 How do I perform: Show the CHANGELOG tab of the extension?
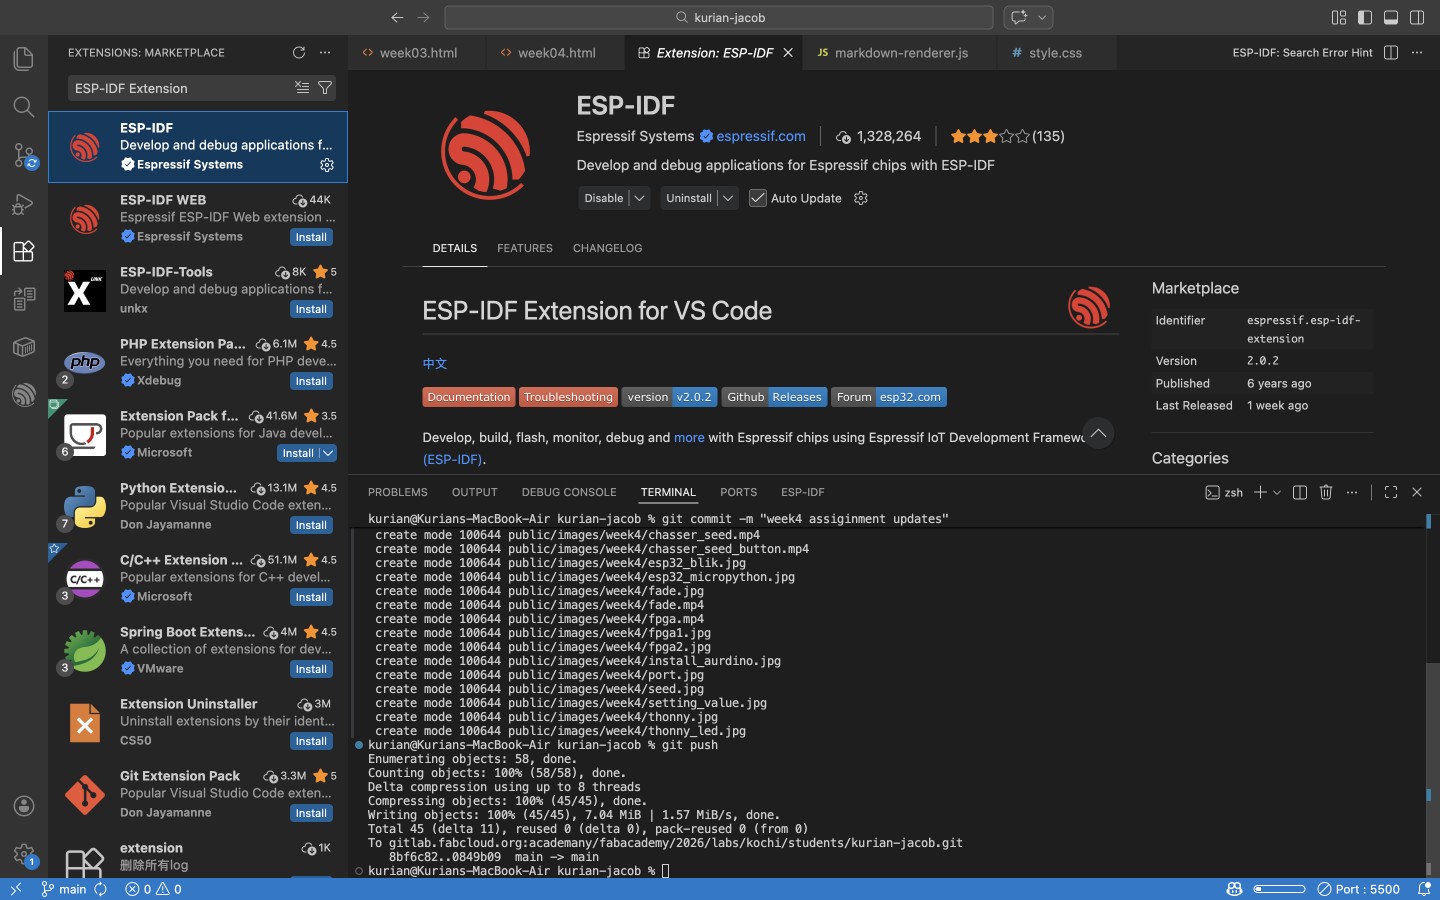tap(607, 248)
